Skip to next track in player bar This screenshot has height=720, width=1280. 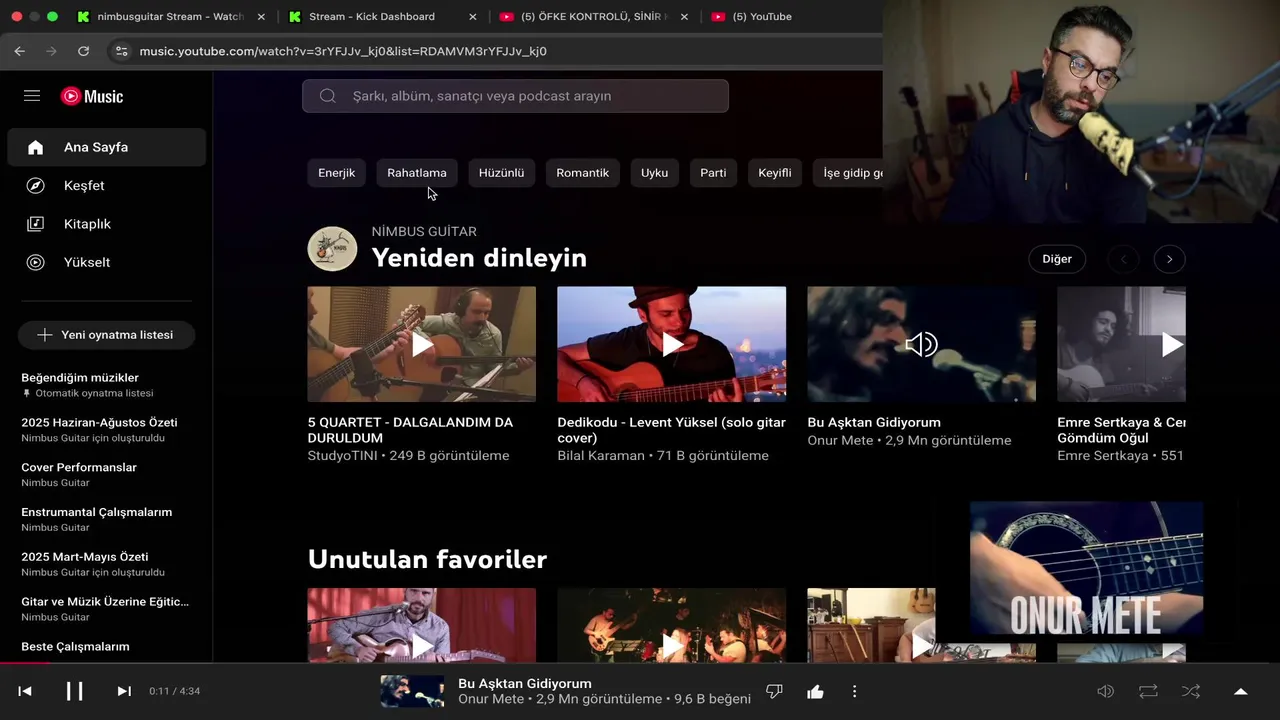pyautogui.click(x=124, y=691)
